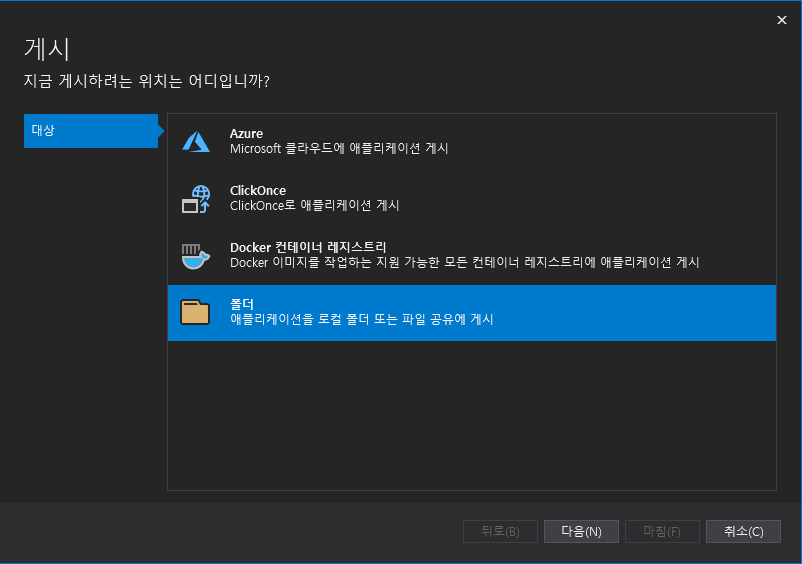Viewport: 802px width, 564px height.
Task: Go to next step with 다음(N)
Action: coord(581,531)
